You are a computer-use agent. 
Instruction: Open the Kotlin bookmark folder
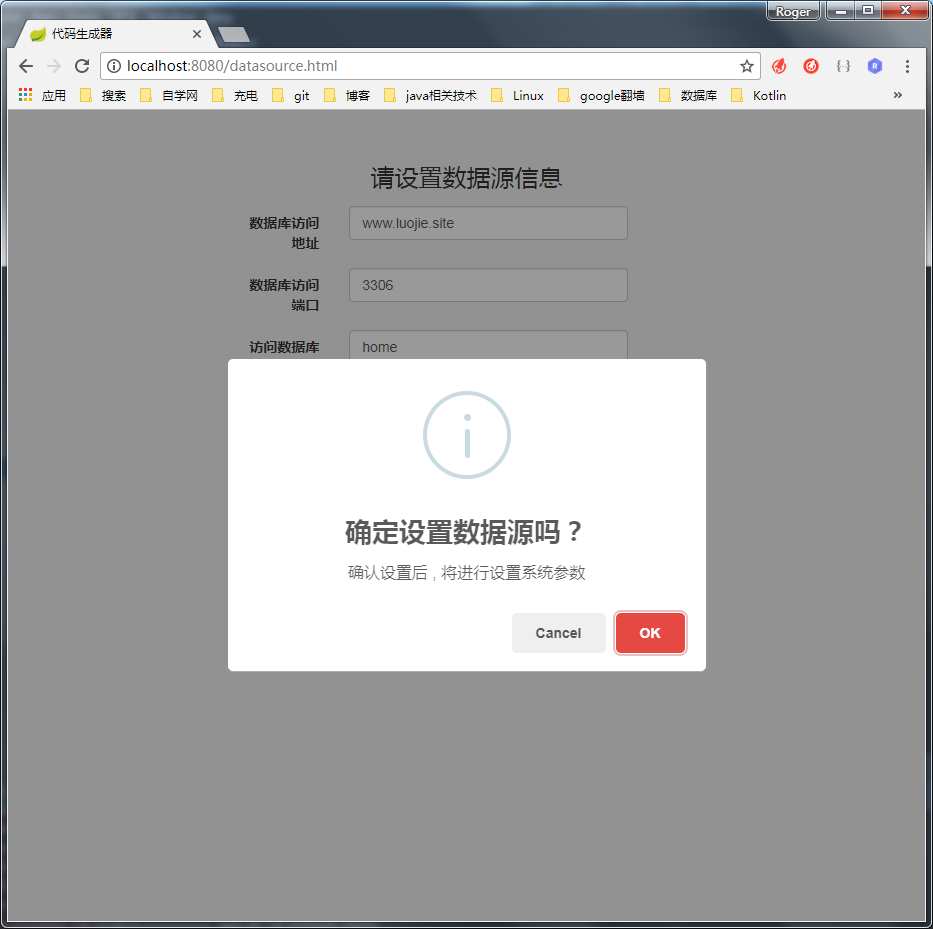[759, 95]
